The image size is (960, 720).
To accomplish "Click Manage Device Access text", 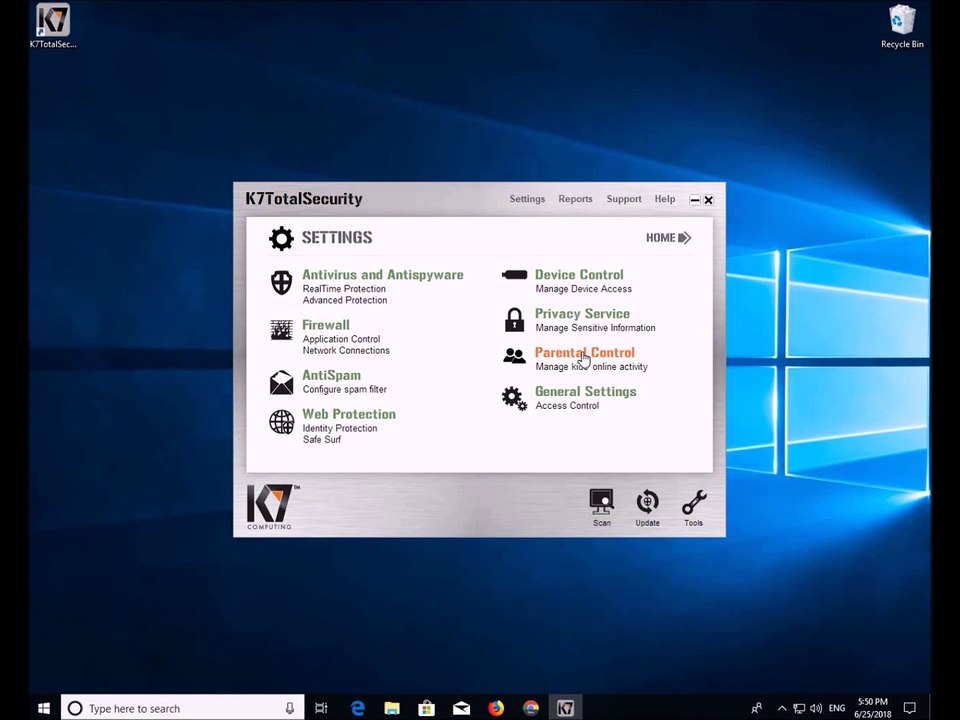I will (x=583, y=289).
